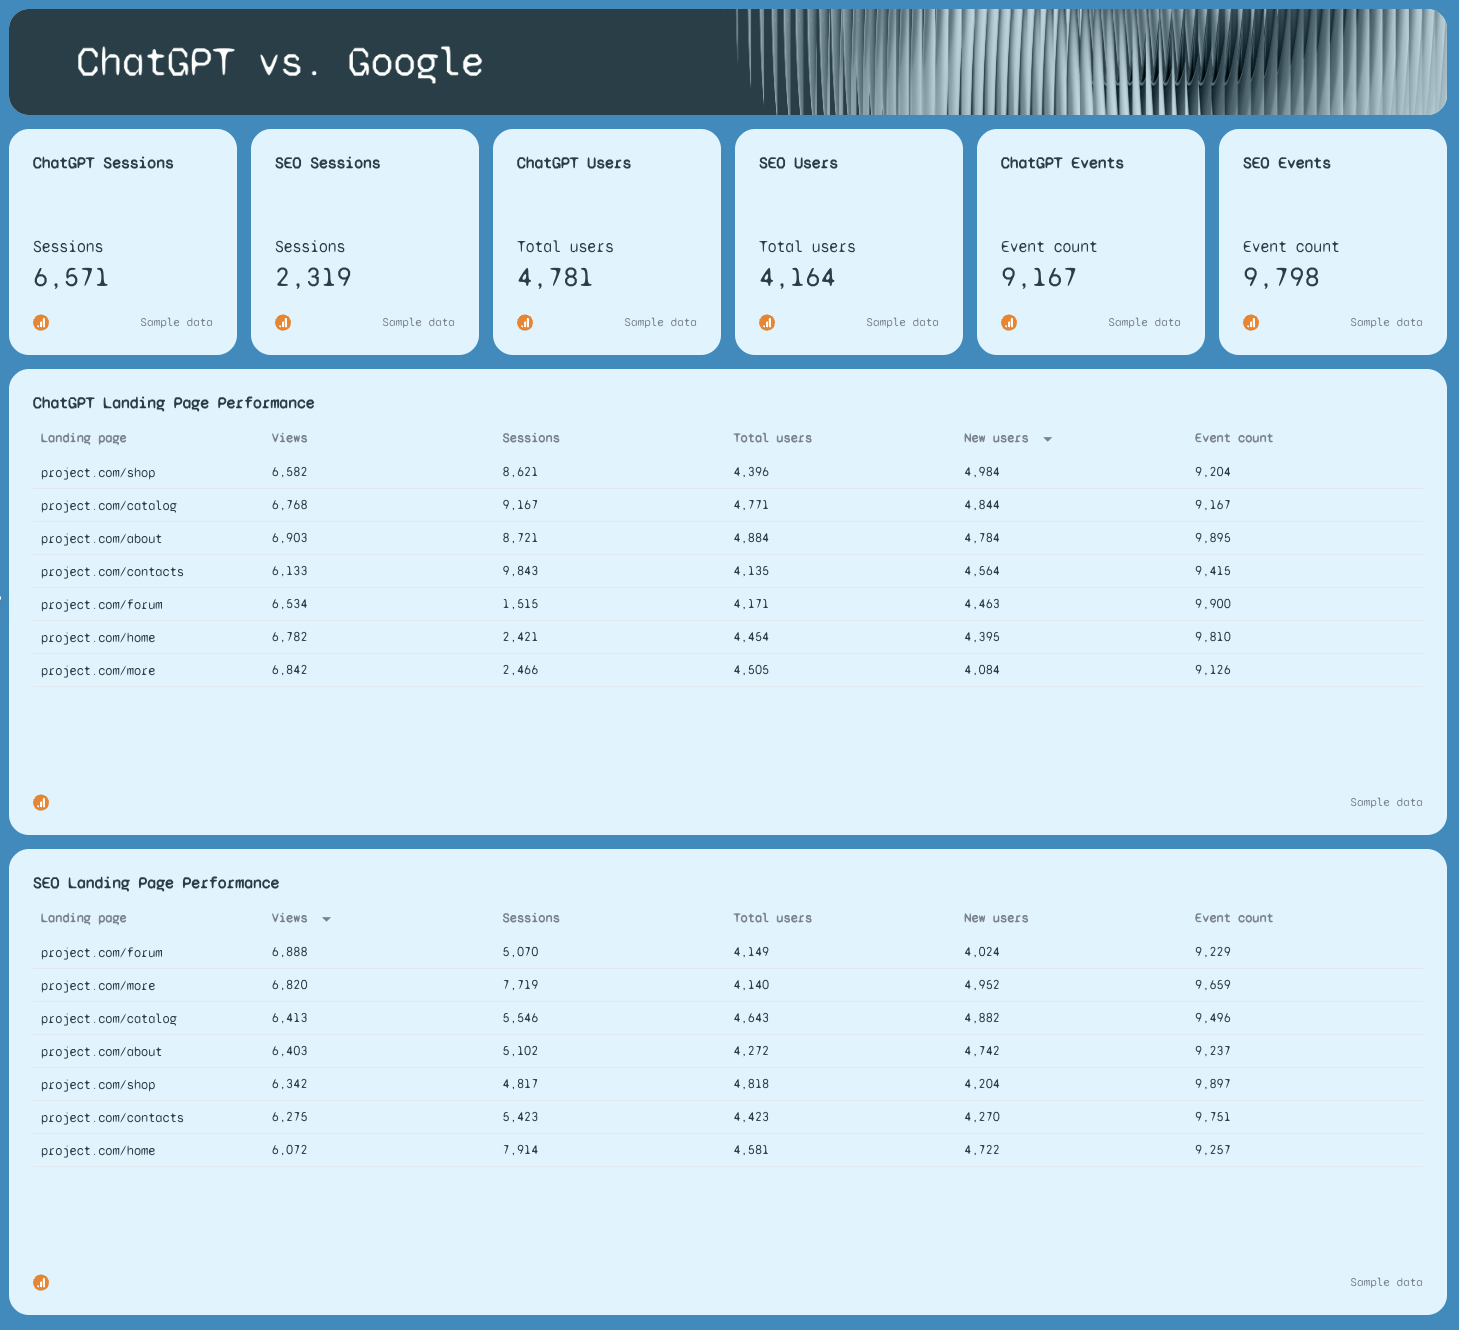Click the chart icon on SEO Sessions card
The image size is (1459, 1330).
tap(283, 322)
